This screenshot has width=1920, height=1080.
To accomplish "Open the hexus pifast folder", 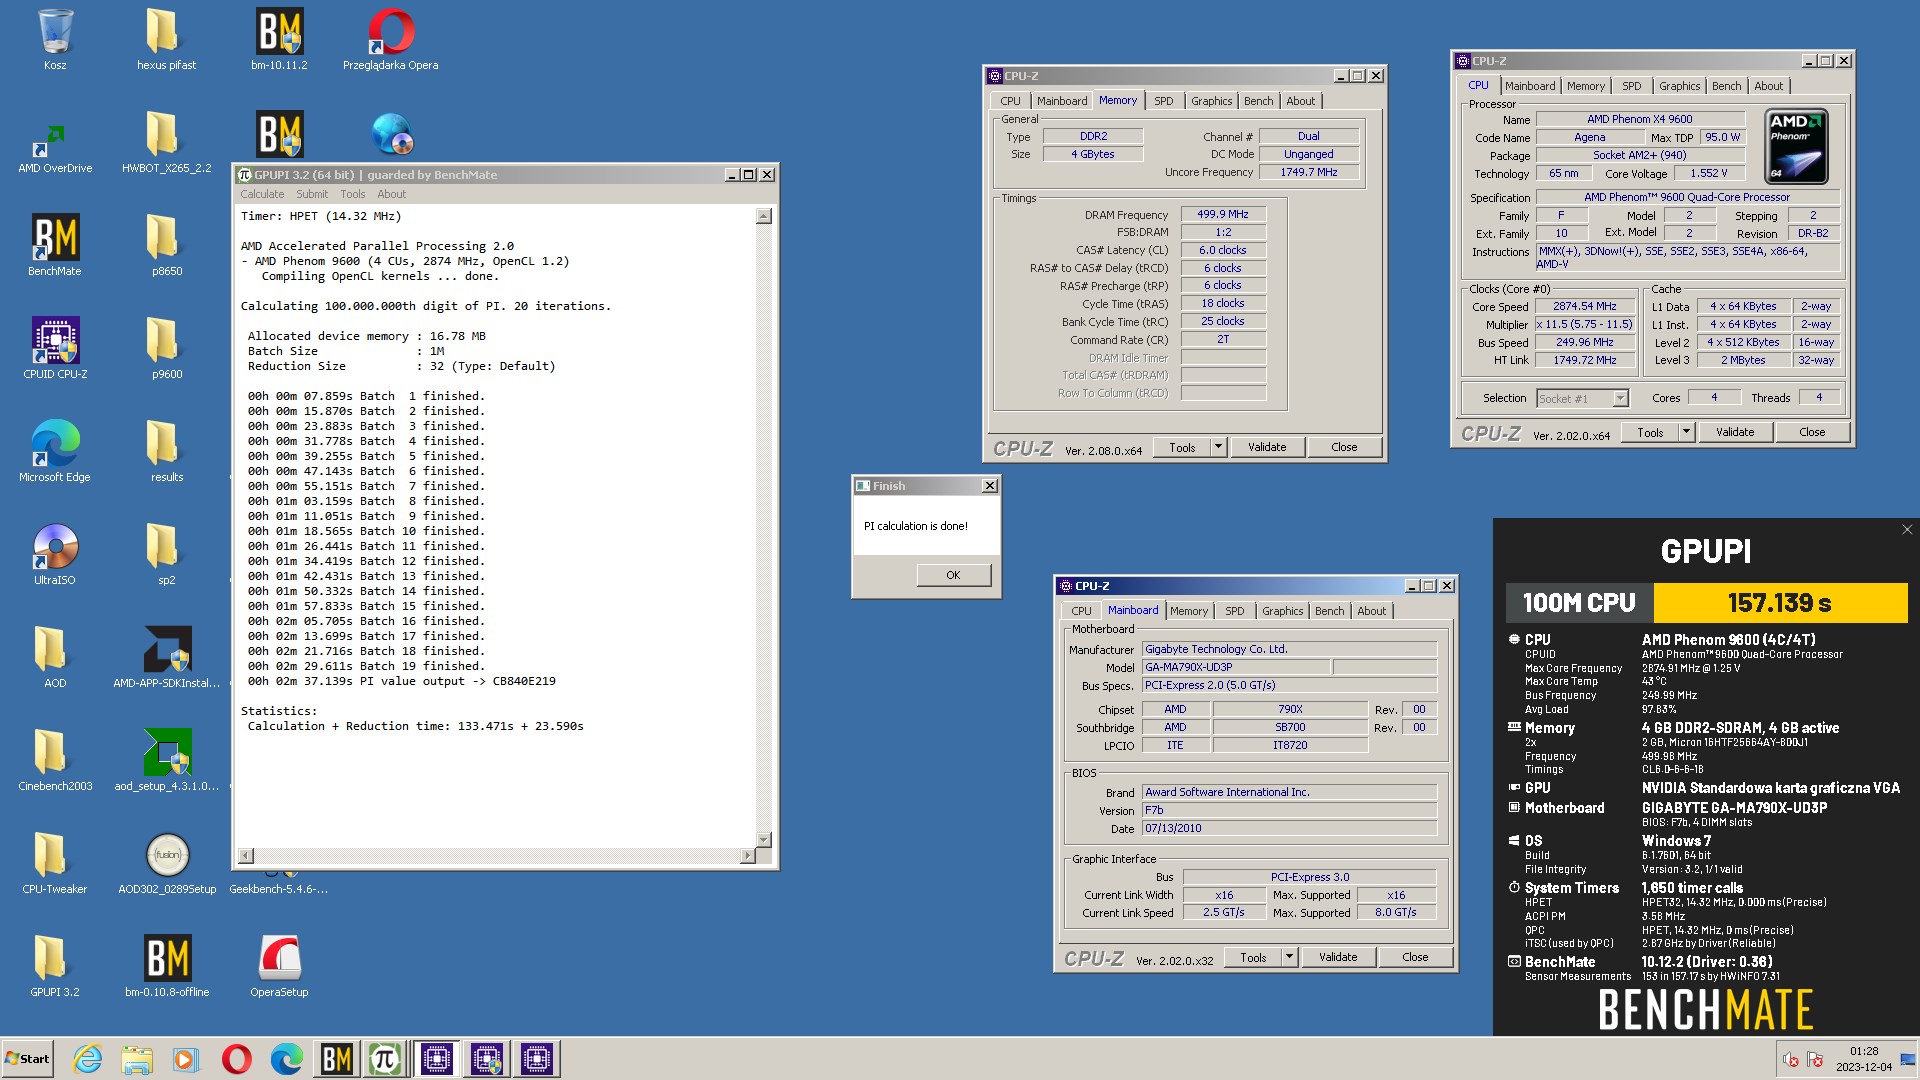I will click(166, 40).
